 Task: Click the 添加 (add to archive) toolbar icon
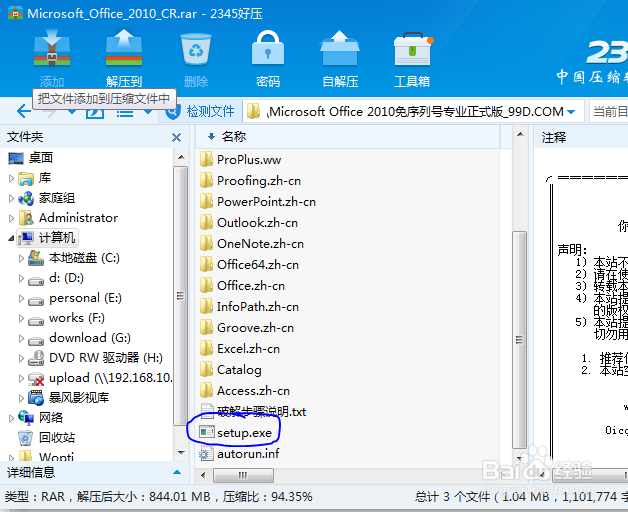(52, 47)
